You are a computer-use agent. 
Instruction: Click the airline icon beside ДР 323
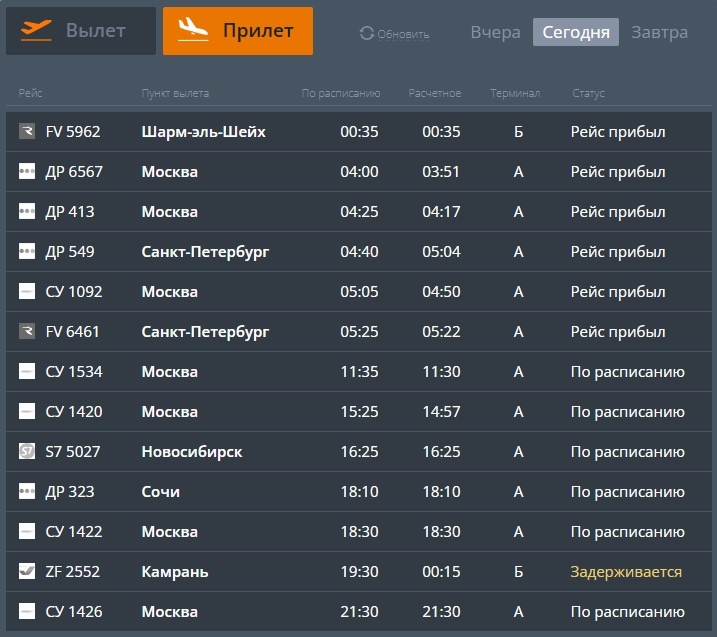point(27,492)
